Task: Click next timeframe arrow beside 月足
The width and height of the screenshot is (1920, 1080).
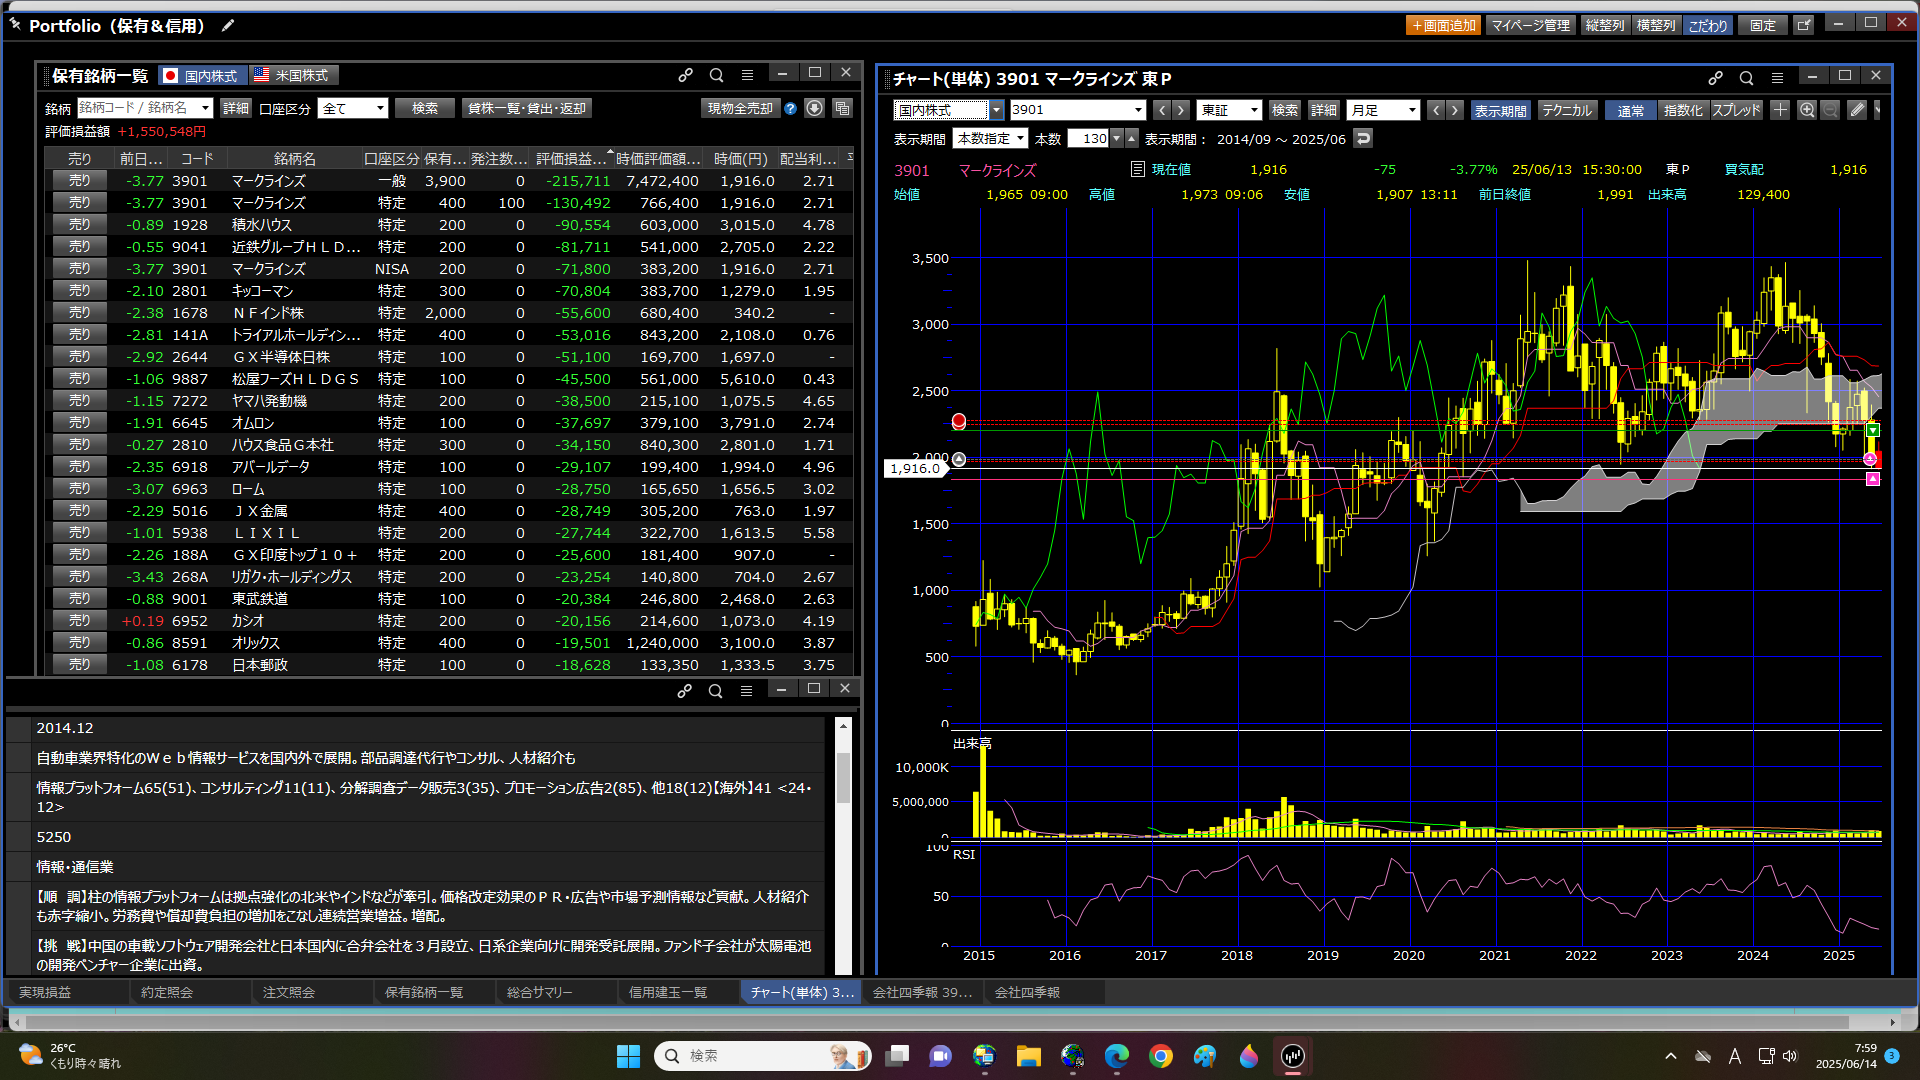Action: click(1455, 110)
